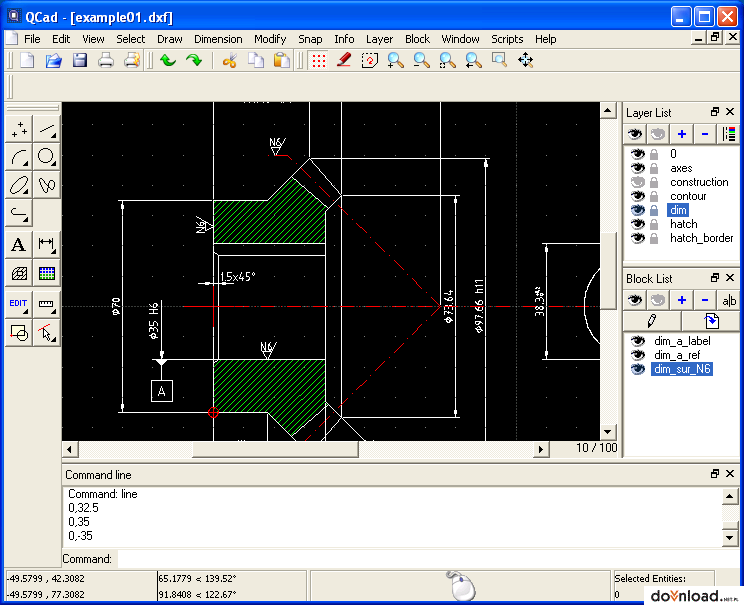Open the Circles tool menu
The image size is (744, 605).
point(46,157)
